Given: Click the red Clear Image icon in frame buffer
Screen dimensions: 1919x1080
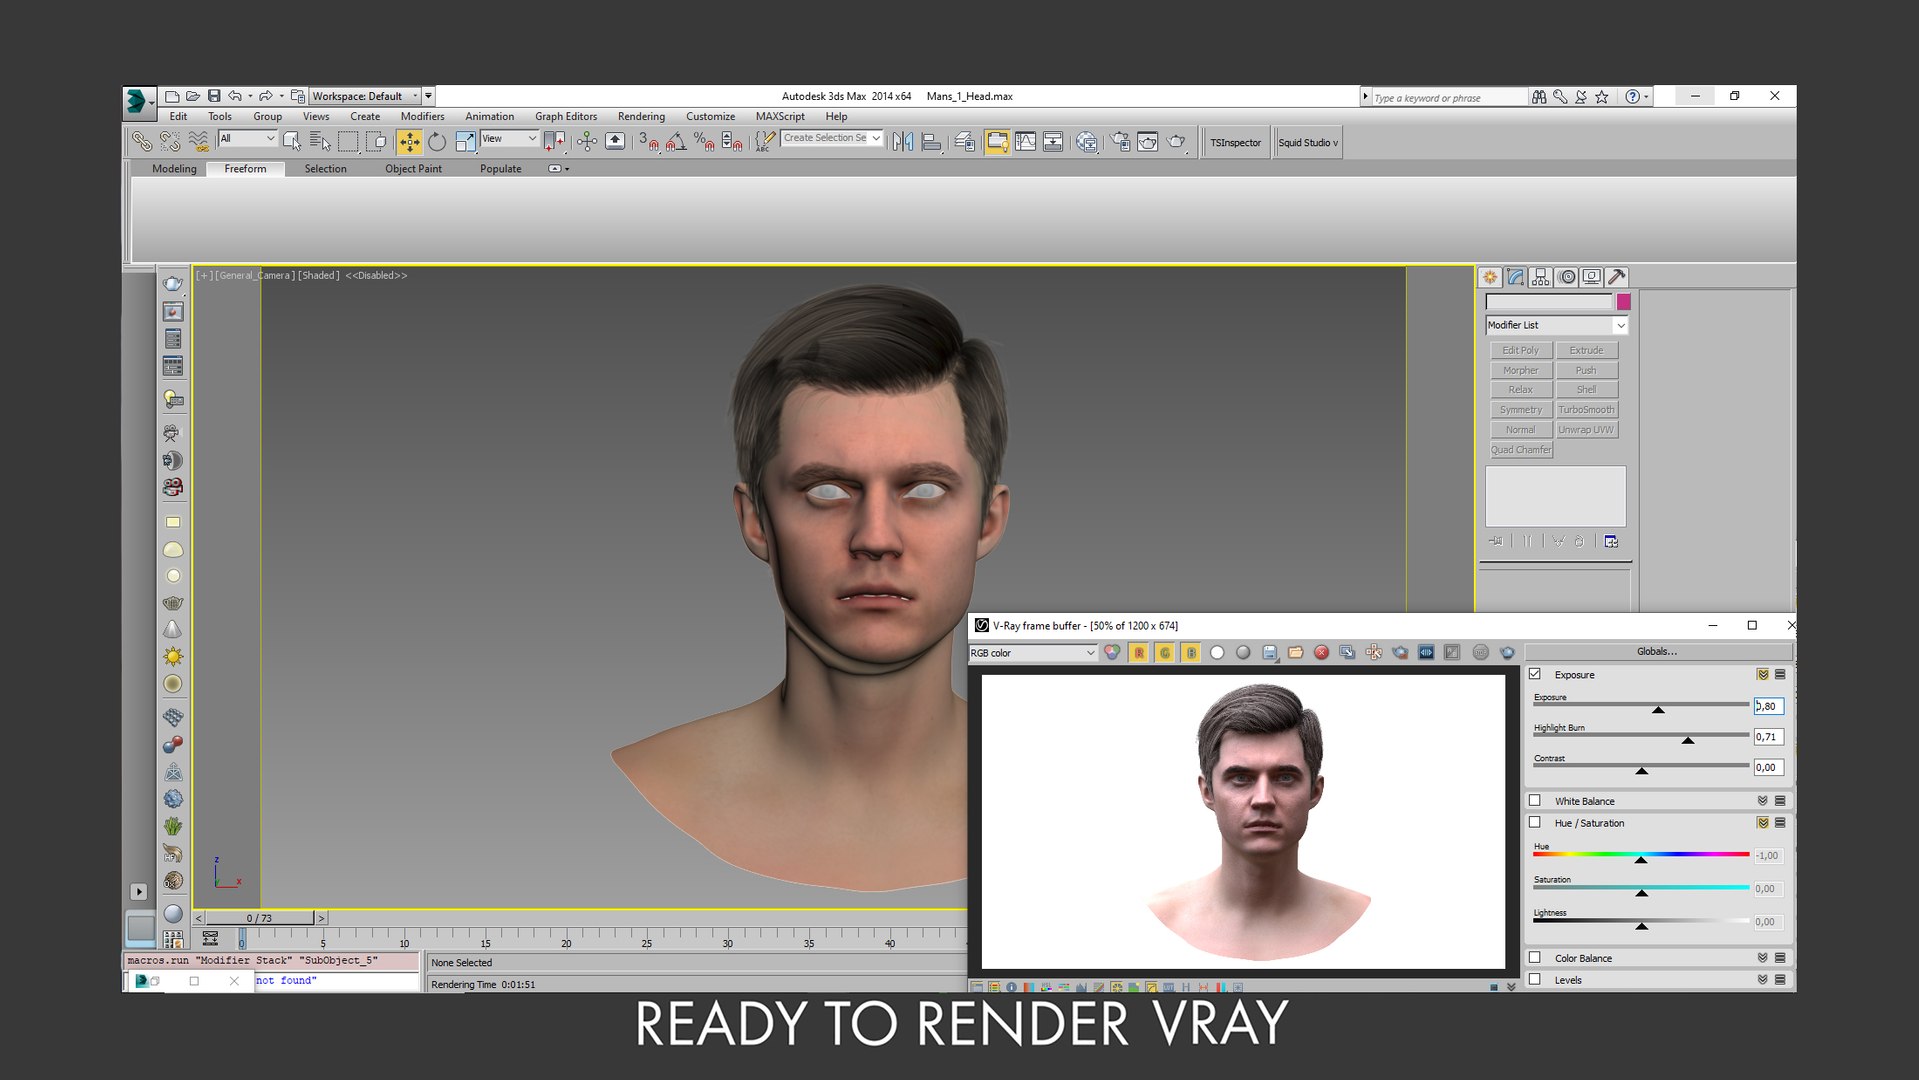Looking at the screenshot, I should click(1321, 652).
